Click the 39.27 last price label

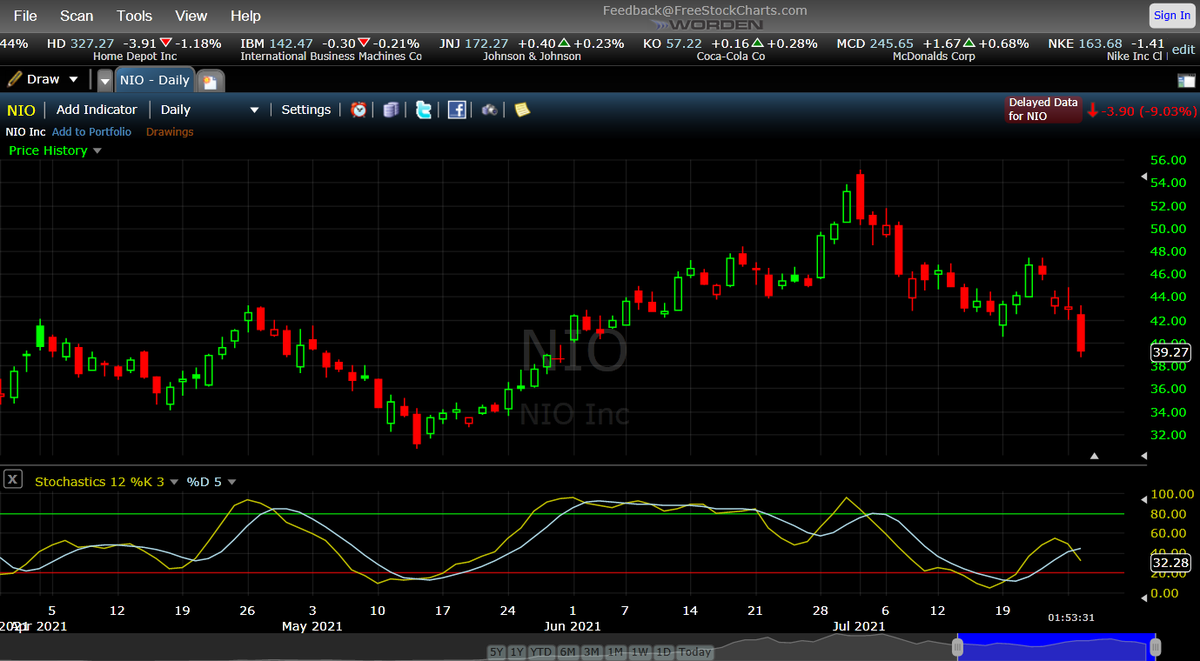click(x=1169, y=352)
